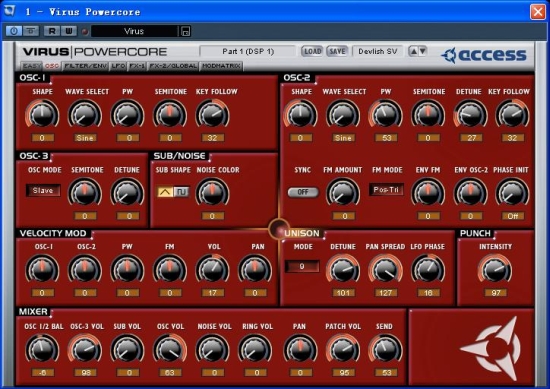Click the Velocity Mod FM knob
Viewport: 550px width, 389px height.
170,269
